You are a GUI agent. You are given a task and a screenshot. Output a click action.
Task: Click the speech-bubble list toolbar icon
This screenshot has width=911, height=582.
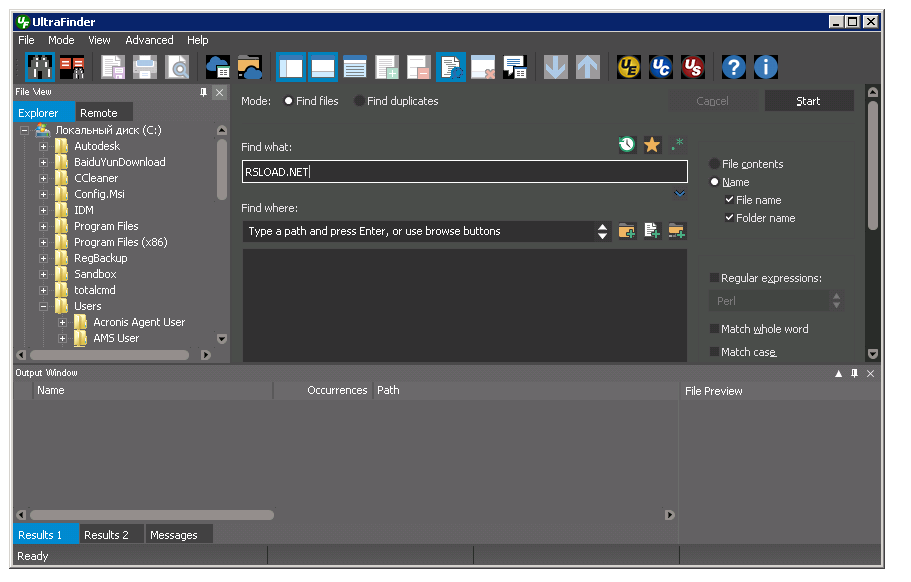515,67
